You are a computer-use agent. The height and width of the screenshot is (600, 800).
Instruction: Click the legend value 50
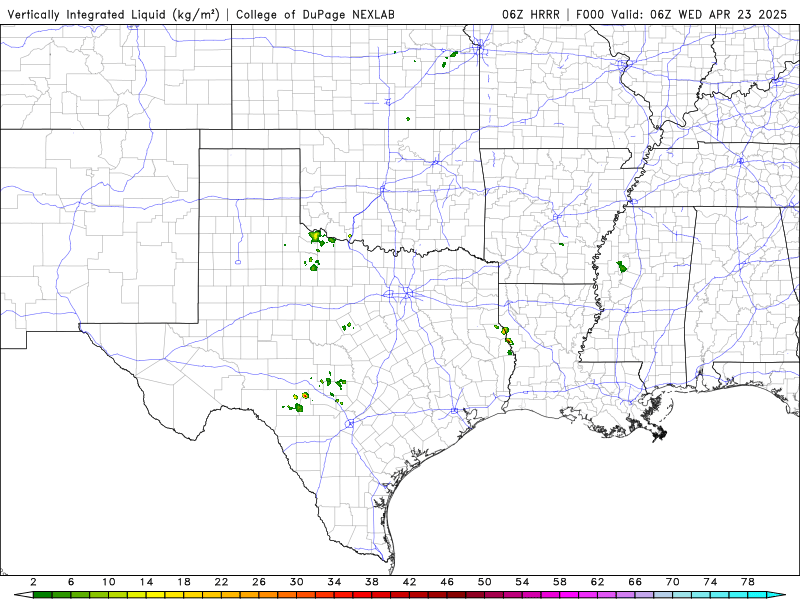[x=485, y=582]
